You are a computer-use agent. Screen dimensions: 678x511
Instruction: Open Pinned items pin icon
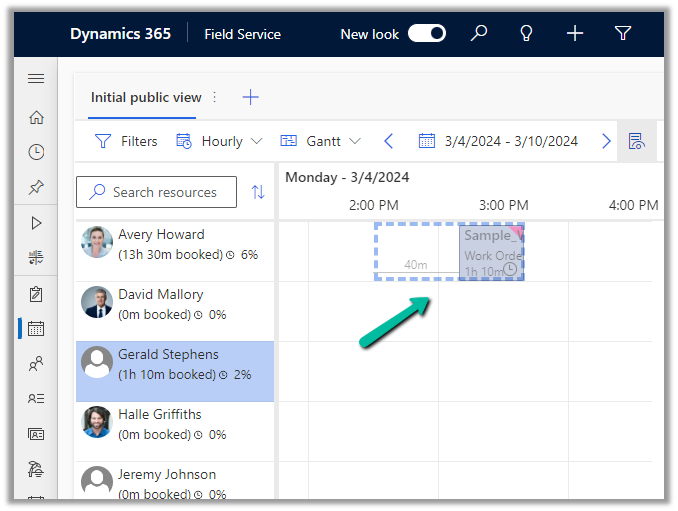tap(36, 187)
